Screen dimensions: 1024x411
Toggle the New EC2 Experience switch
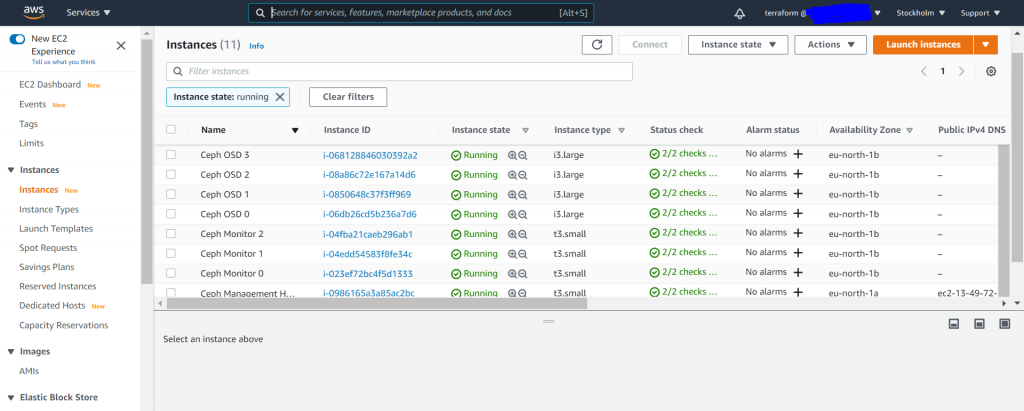[x=17, y=39]
